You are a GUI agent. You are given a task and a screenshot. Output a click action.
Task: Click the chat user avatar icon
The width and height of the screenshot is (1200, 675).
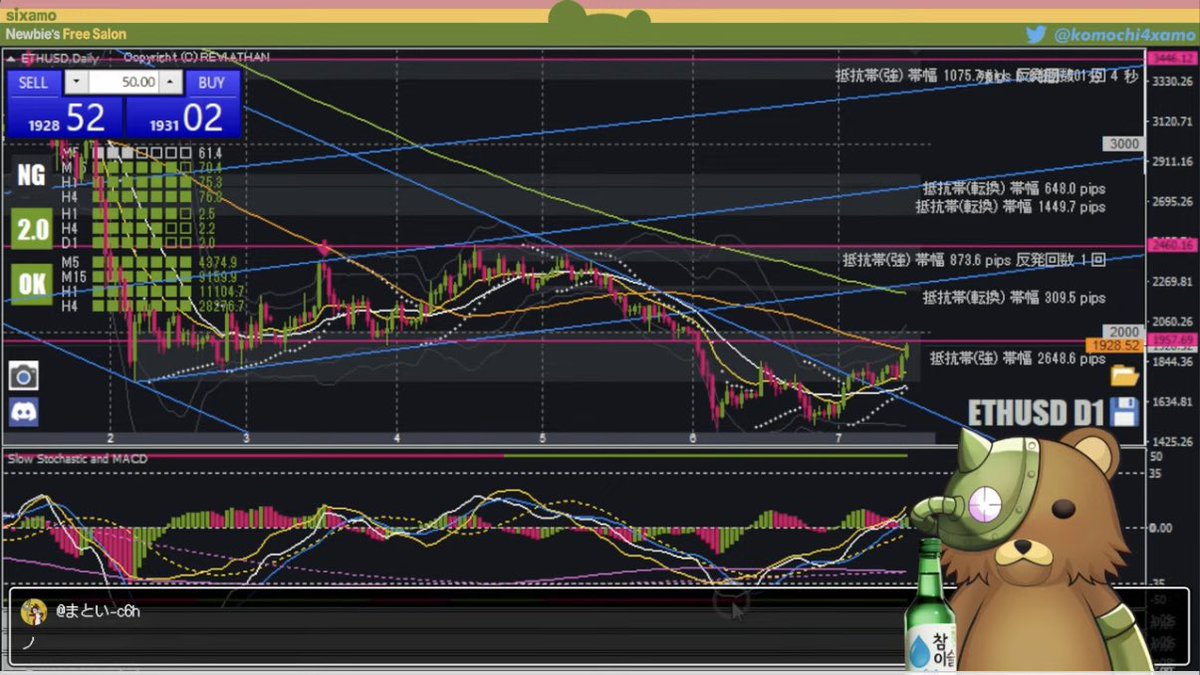[x=34, y=611]
